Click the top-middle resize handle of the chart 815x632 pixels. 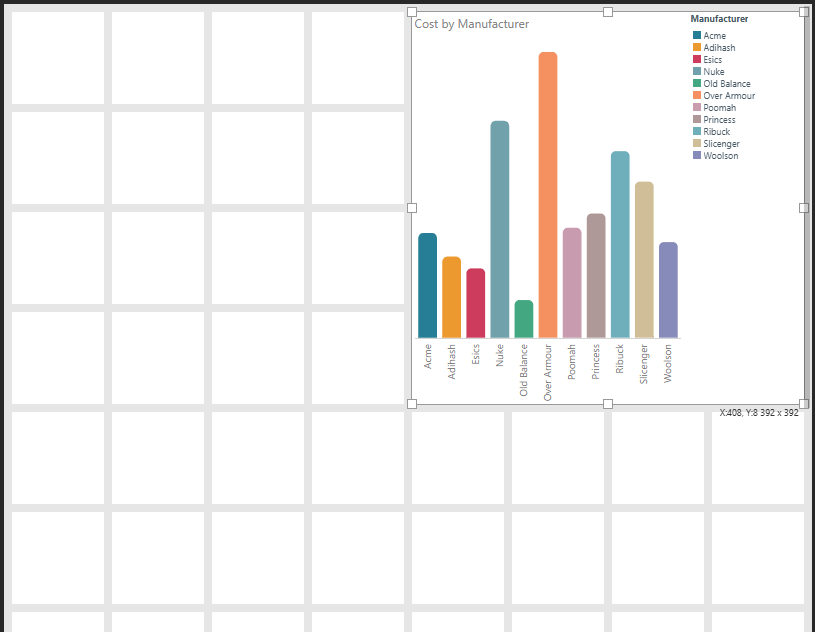pos(608,11)
